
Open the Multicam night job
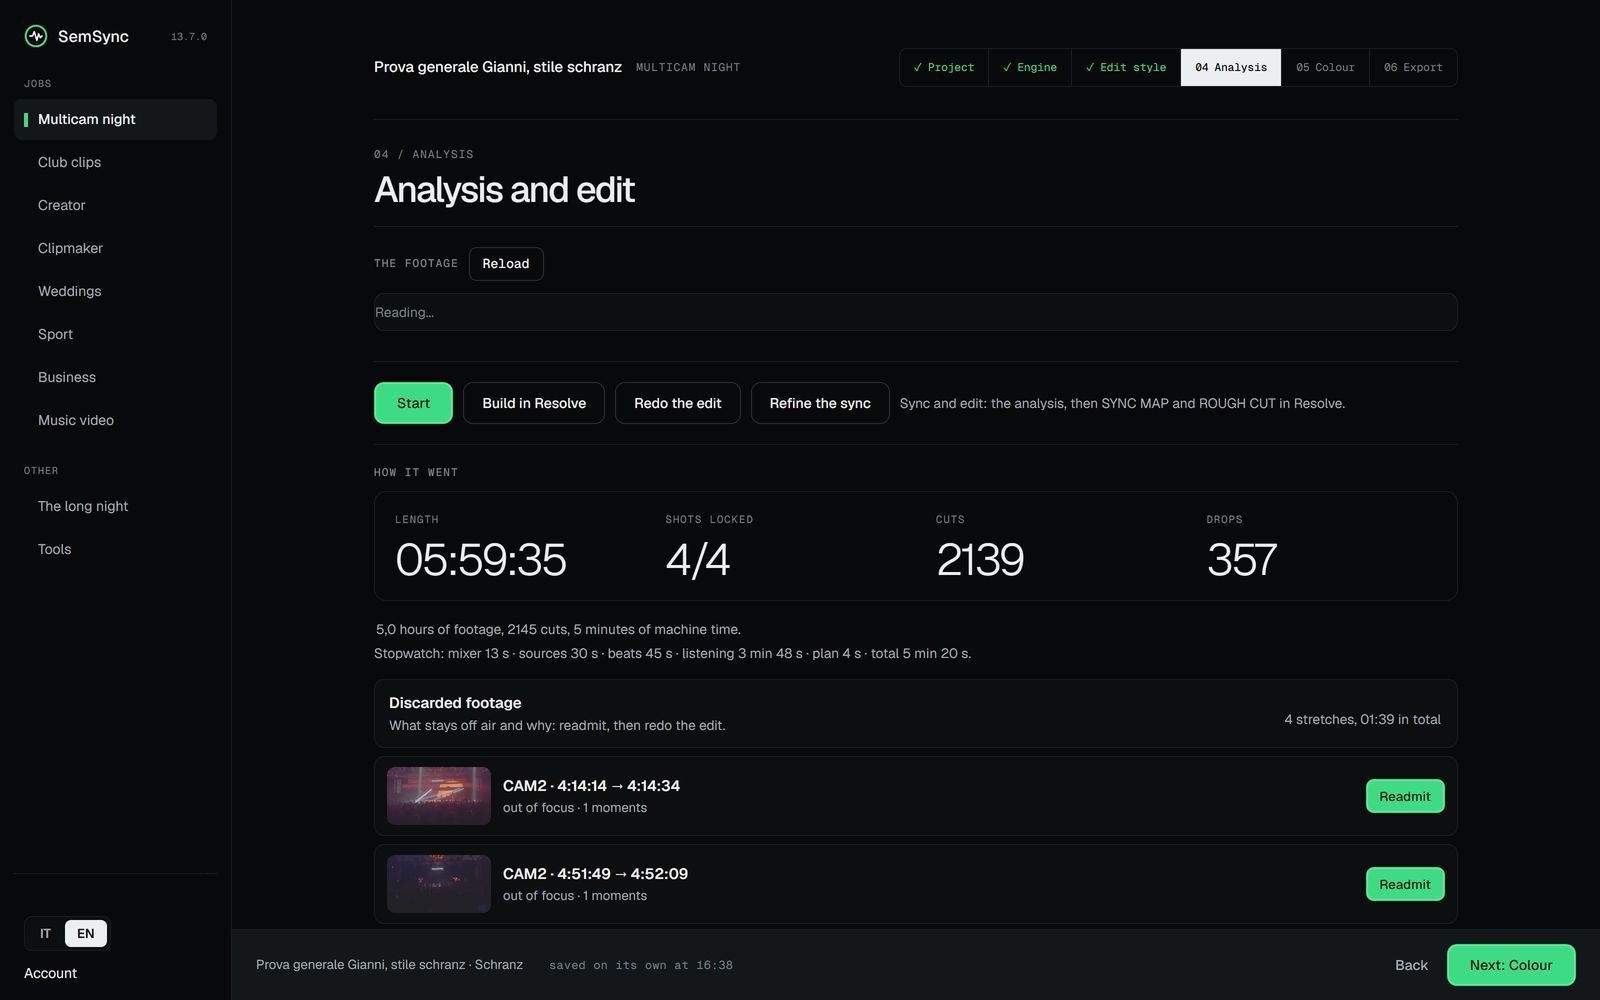point(115,119)
